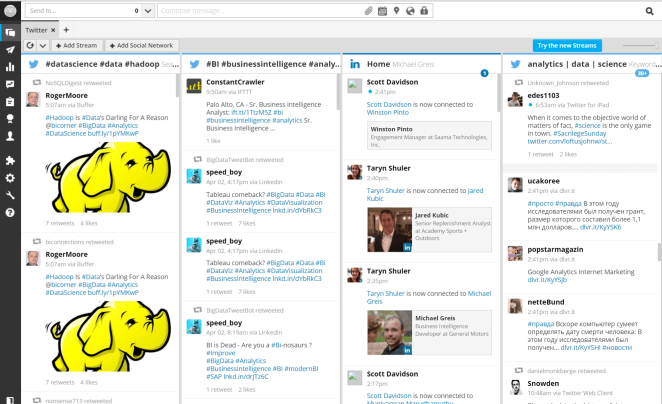Screen dimensions: 662x404
Task: Open the Winston Pinto profile card
Action: (429, 136)
